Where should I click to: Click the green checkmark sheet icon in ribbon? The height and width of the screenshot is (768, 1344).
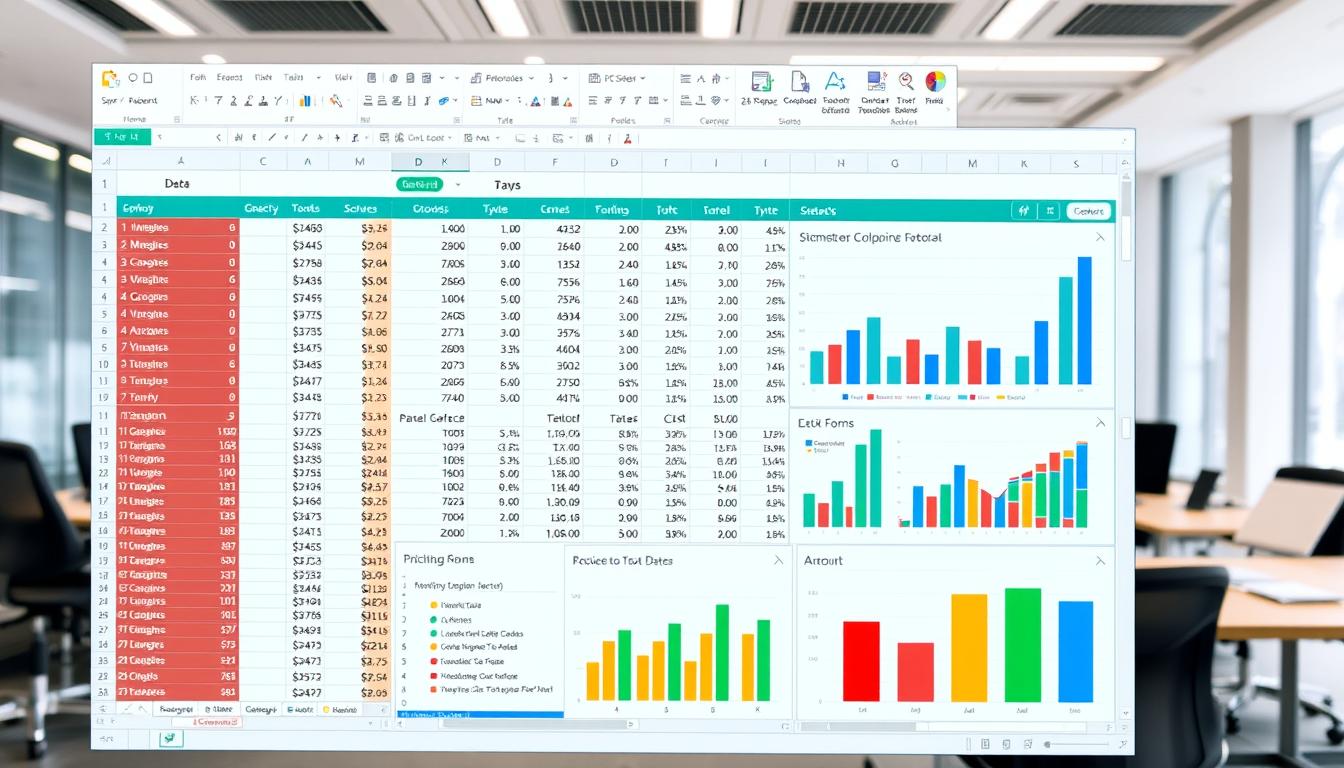[x=761, y=82]
